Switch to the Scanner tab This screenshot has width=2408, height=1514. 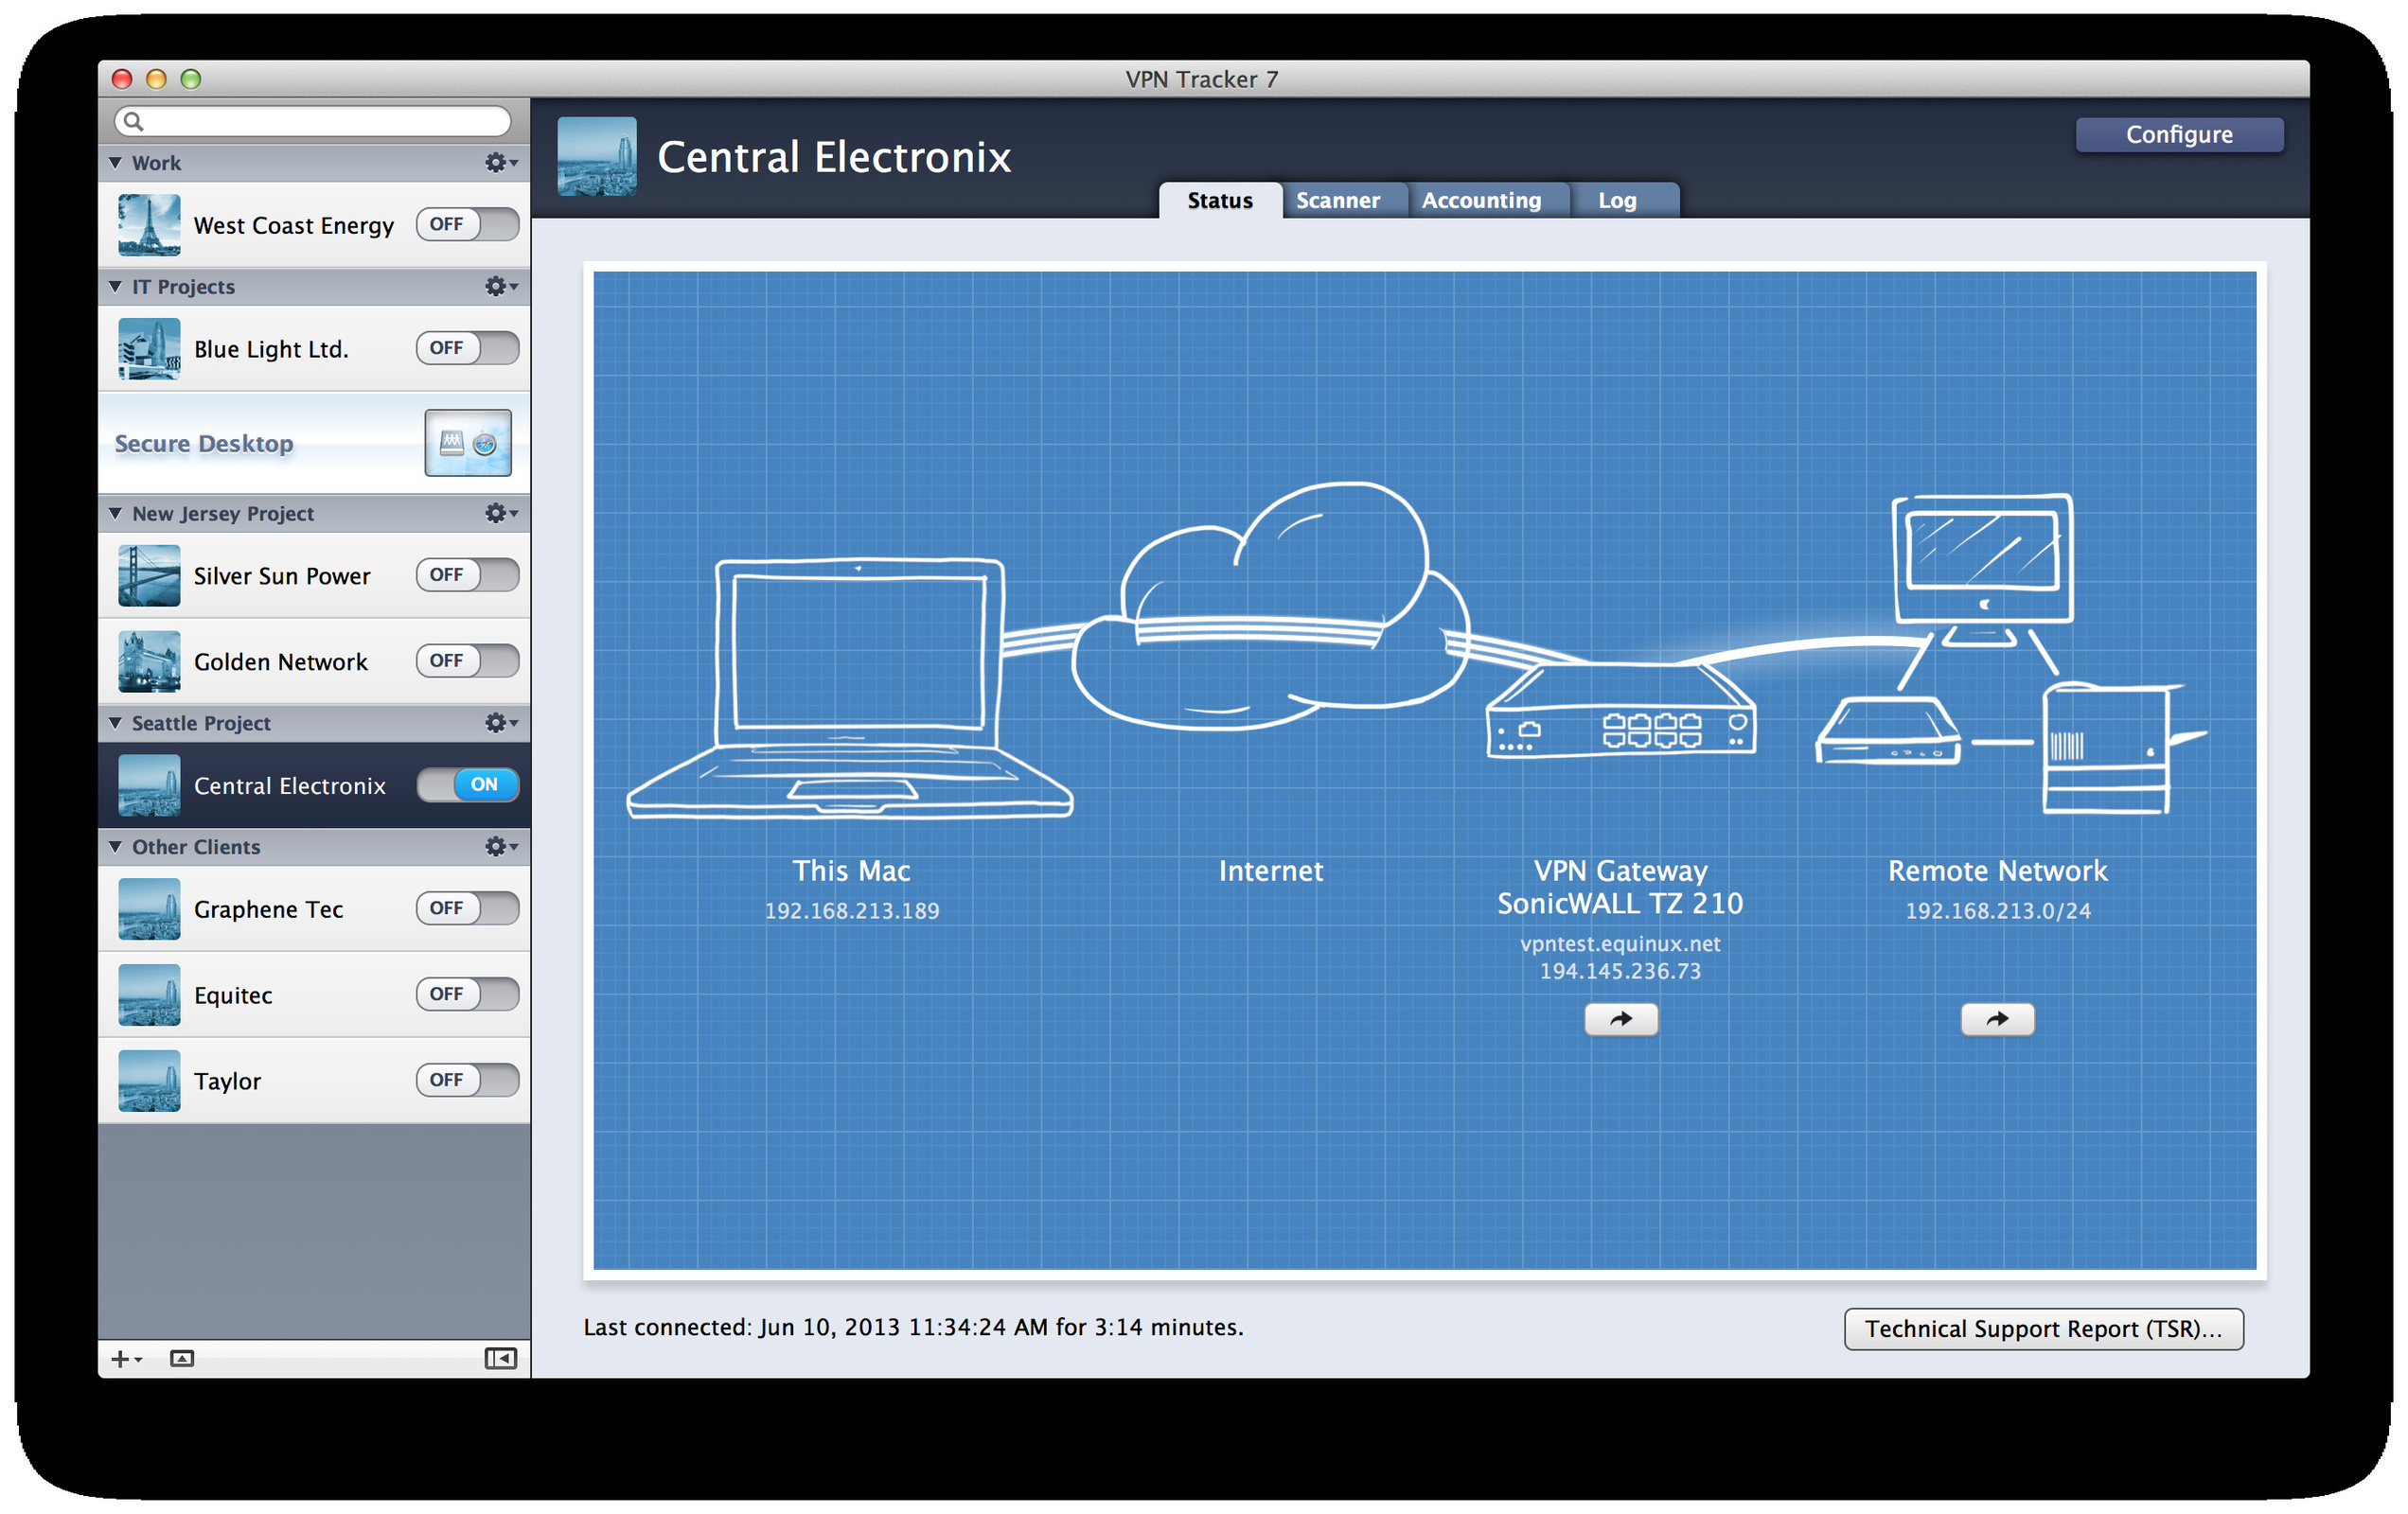(x=1337, y=200)
